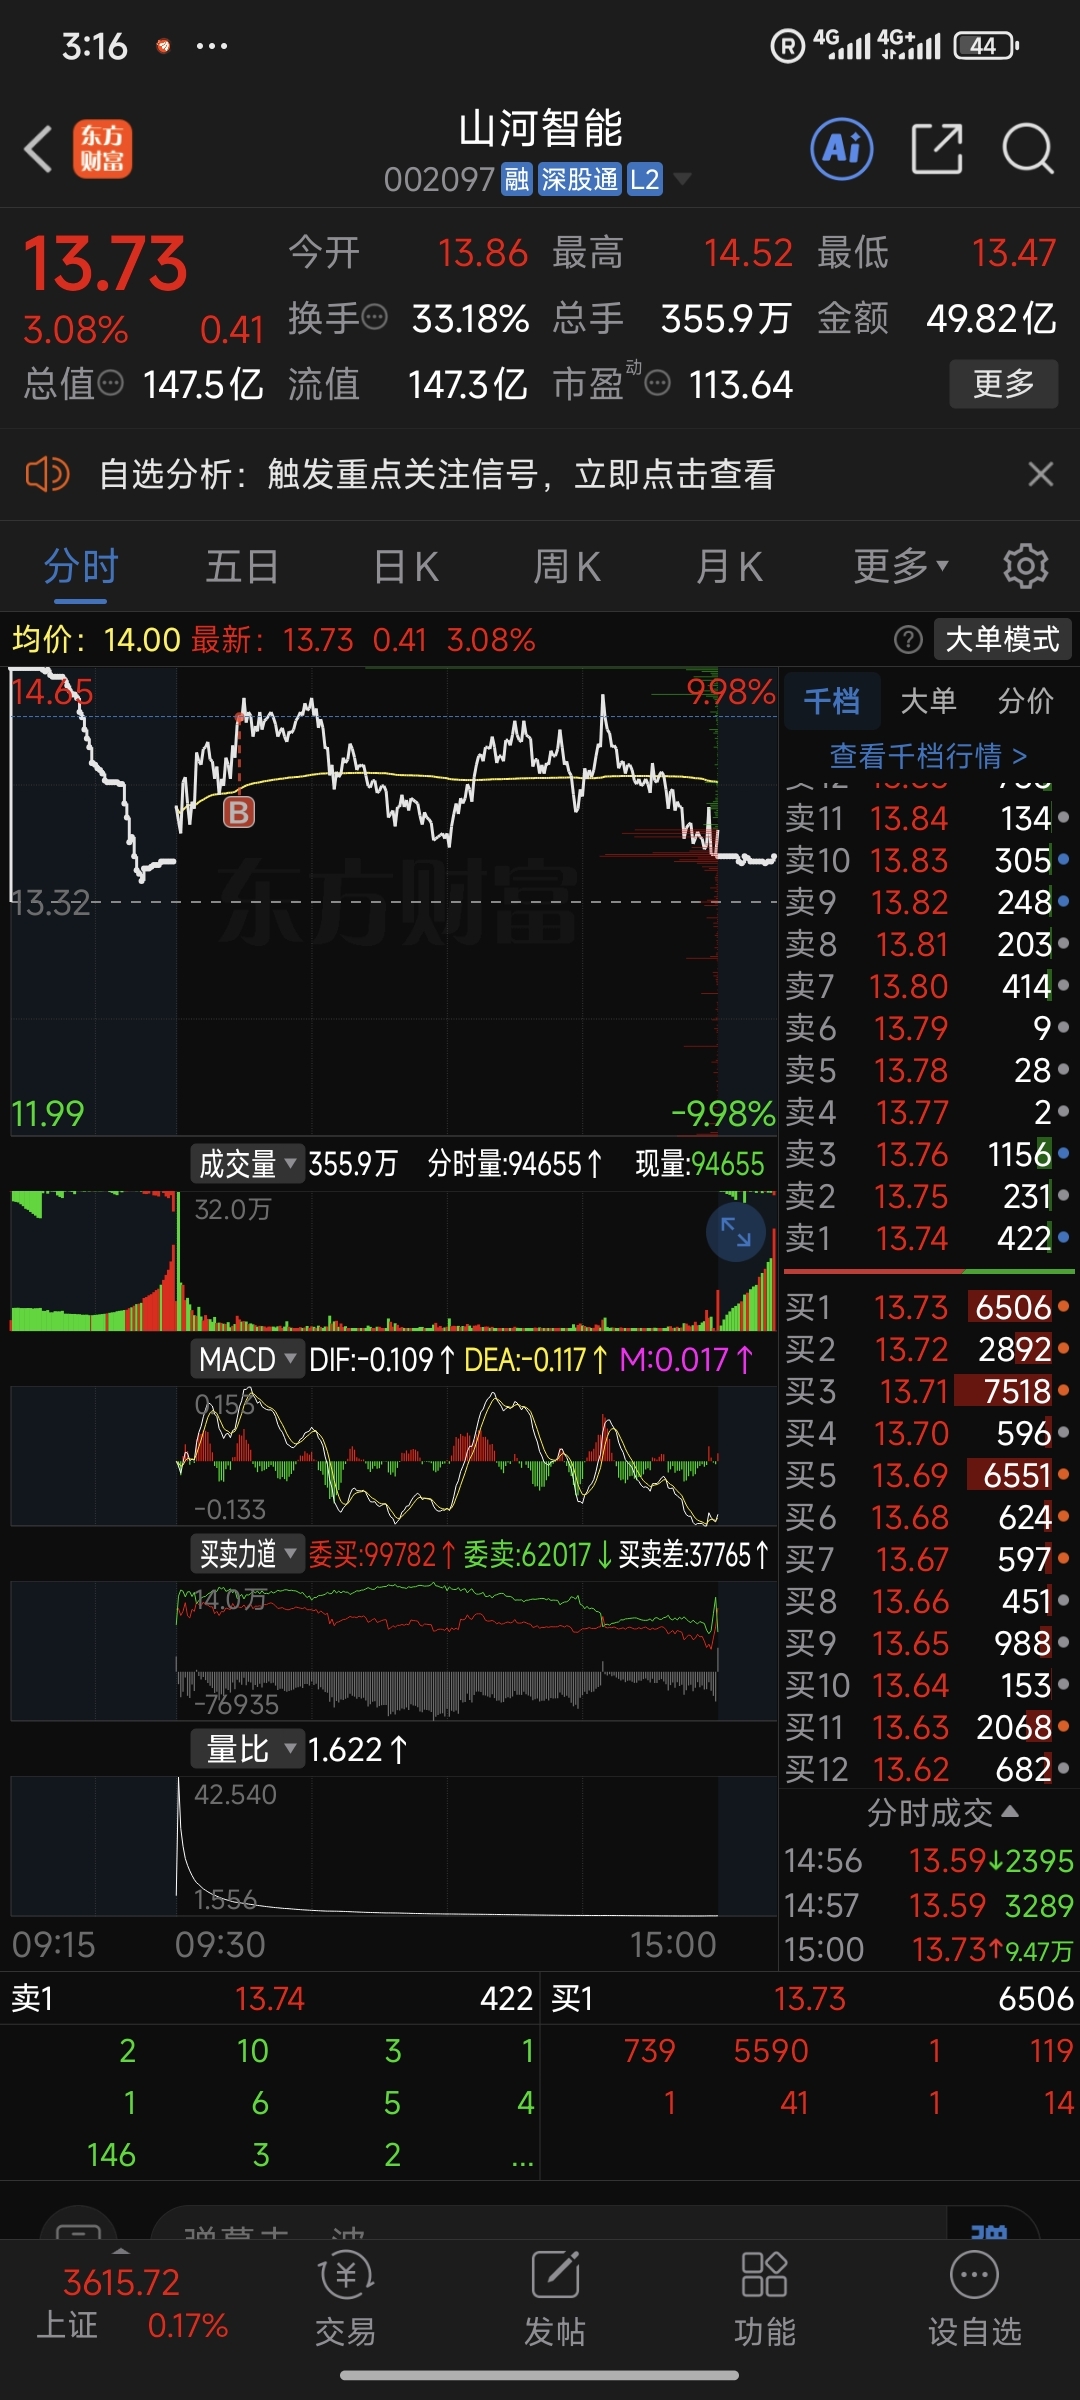Tap the question mark help icon
This screenshot has width=1080, height=2400.
click(907, 639)
